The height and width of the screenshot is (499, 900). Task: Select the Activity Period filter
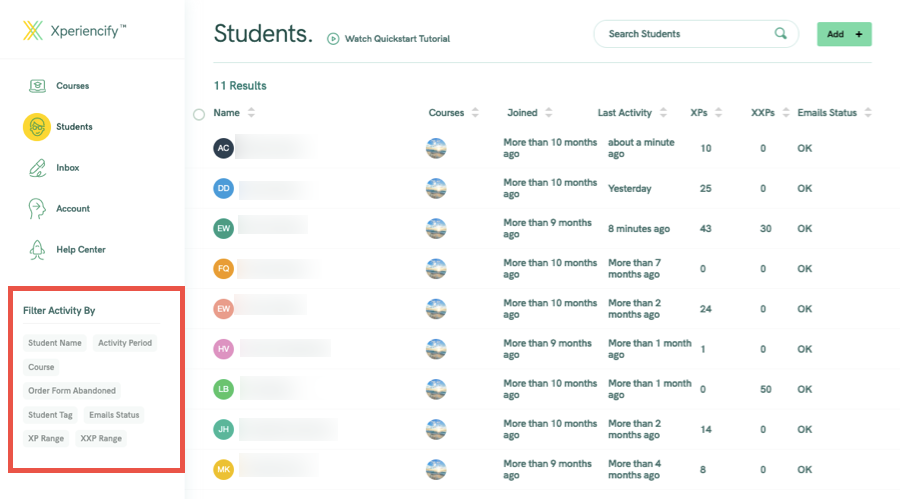(x=125, y=343)
